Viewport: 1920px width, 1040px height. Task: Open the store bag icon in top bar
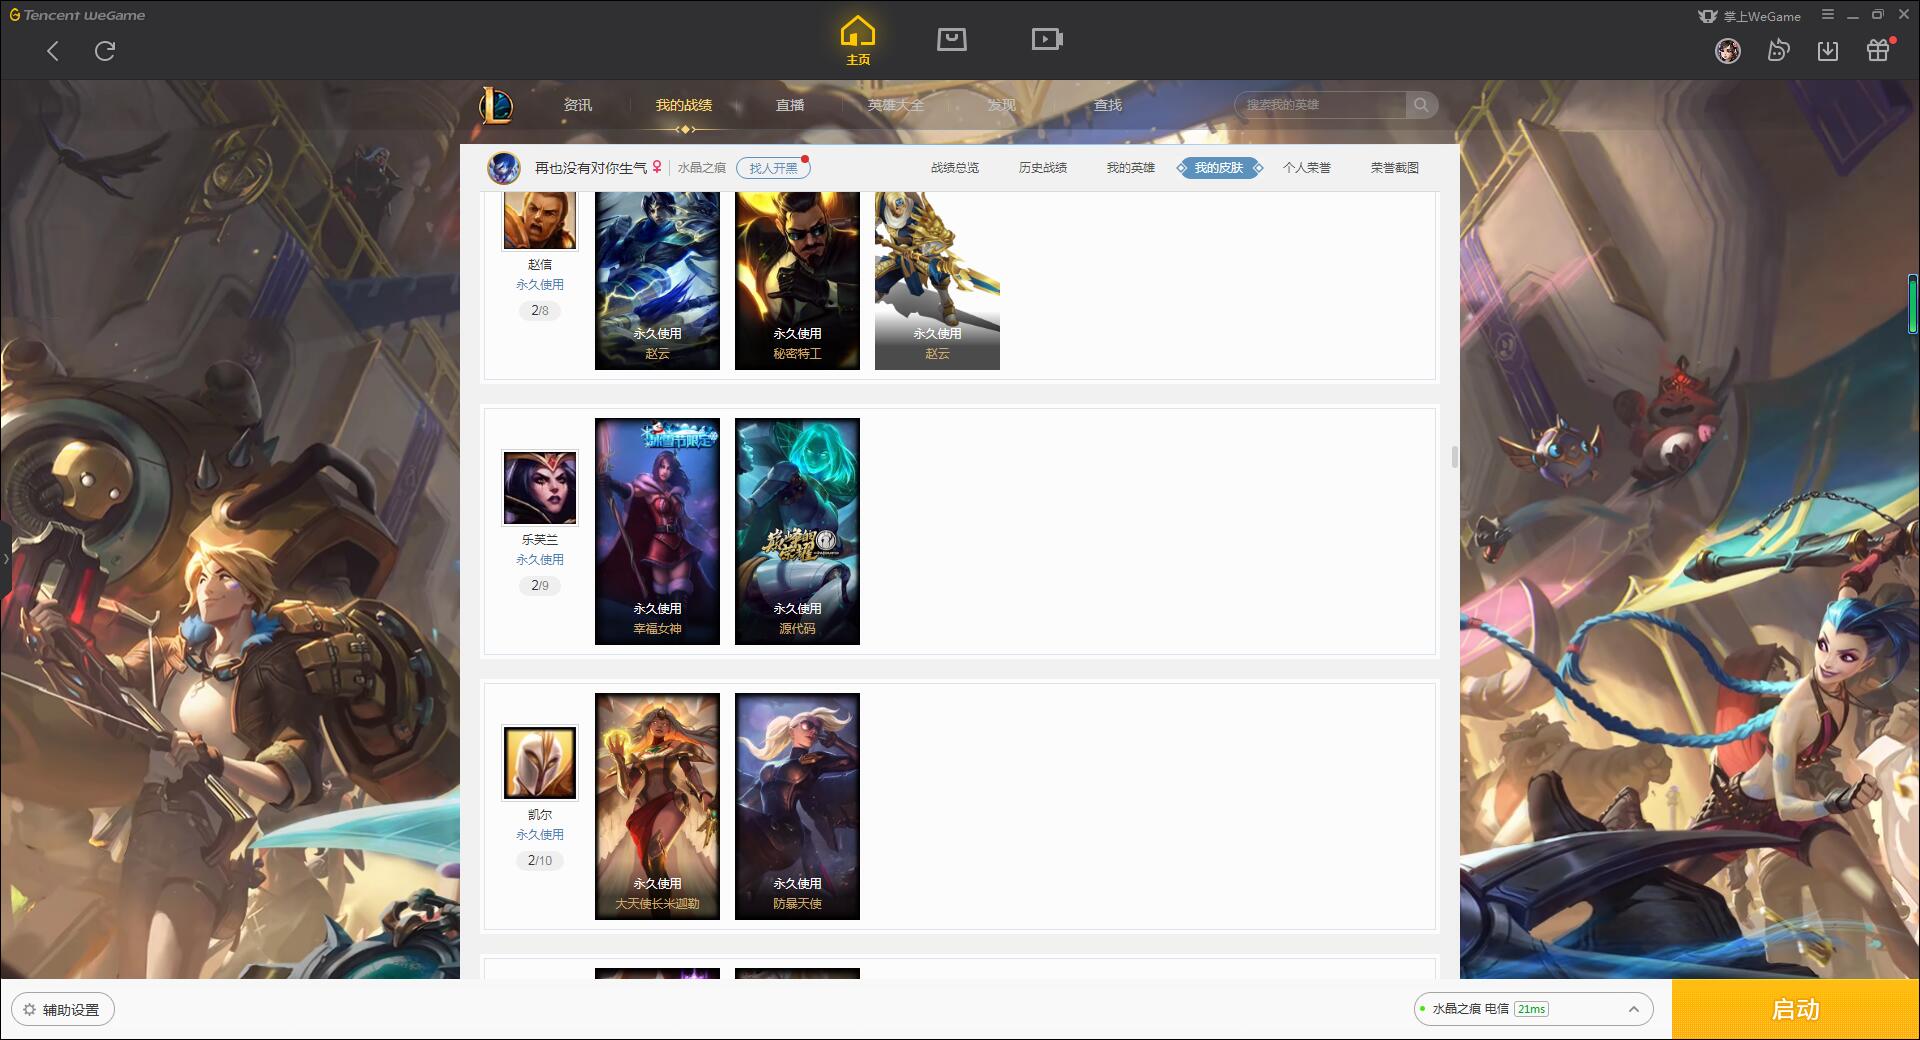click(952, 39)
